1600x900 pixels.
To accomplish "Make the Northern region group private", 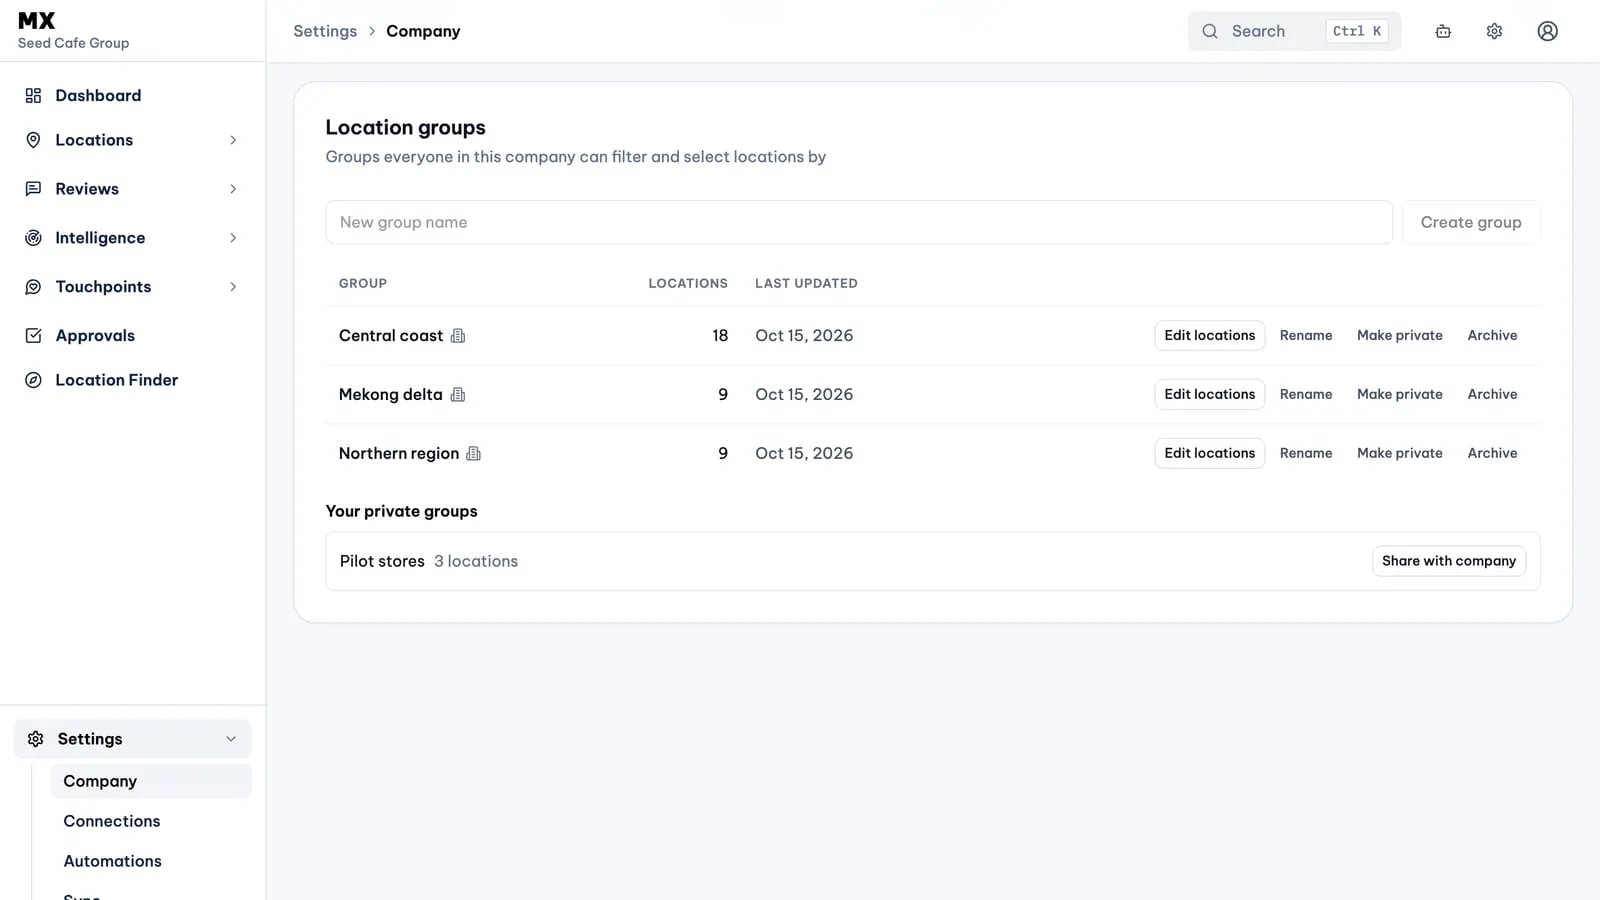I will click(x=1399, y=454).
